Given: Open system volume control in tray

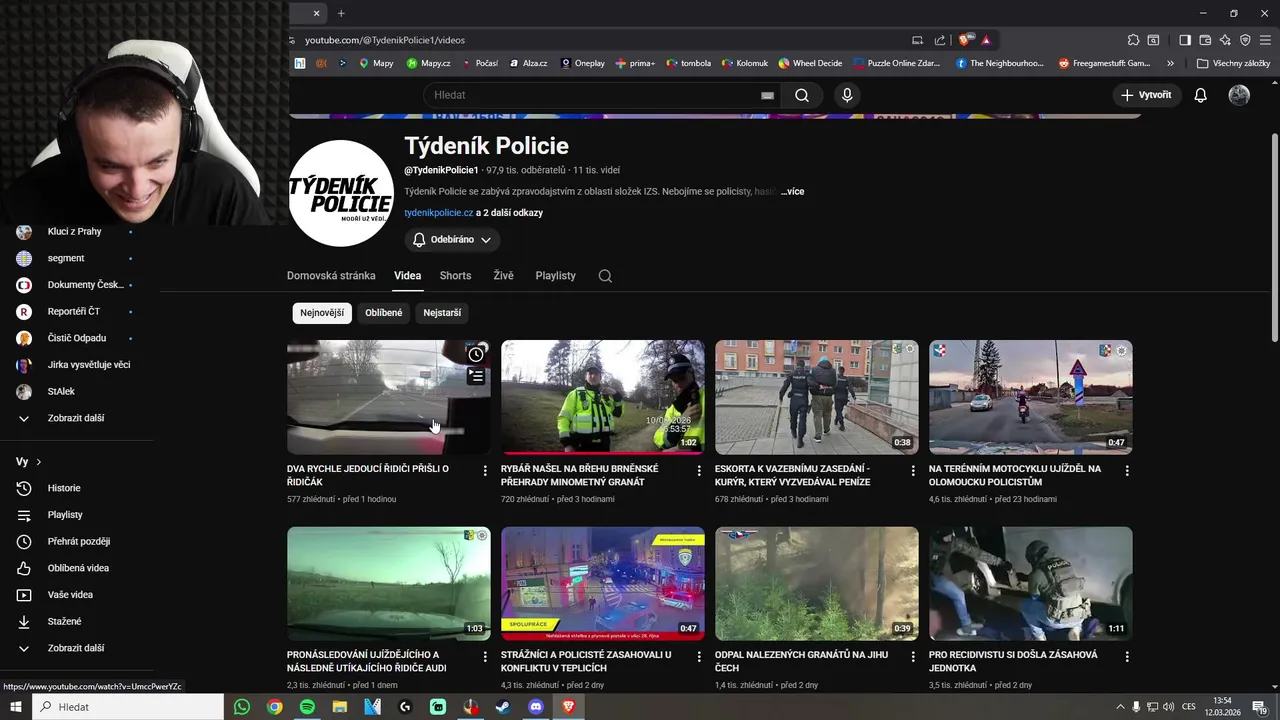Looking at the screenshot, I should pos(1168,707).
